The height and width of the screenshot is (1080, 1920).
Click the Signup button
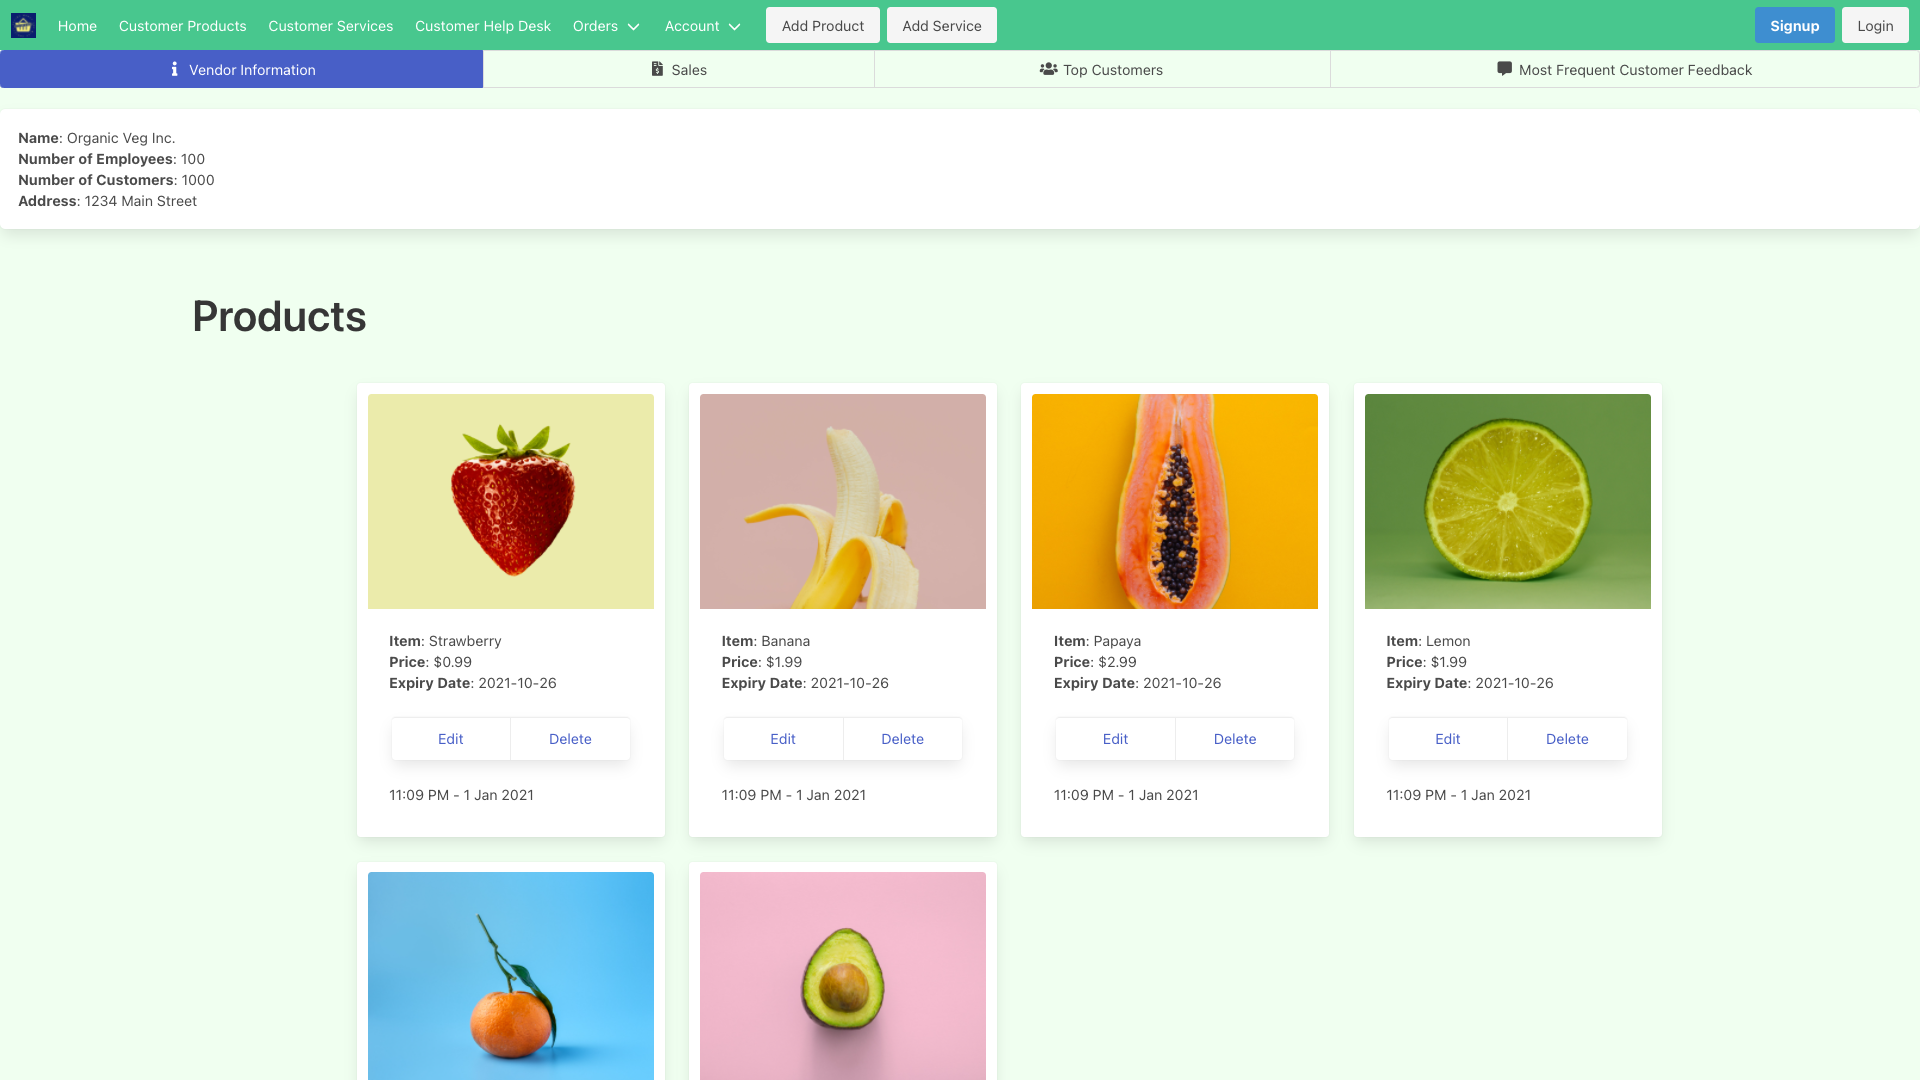pyautogui.click(x=1794, y=26)
